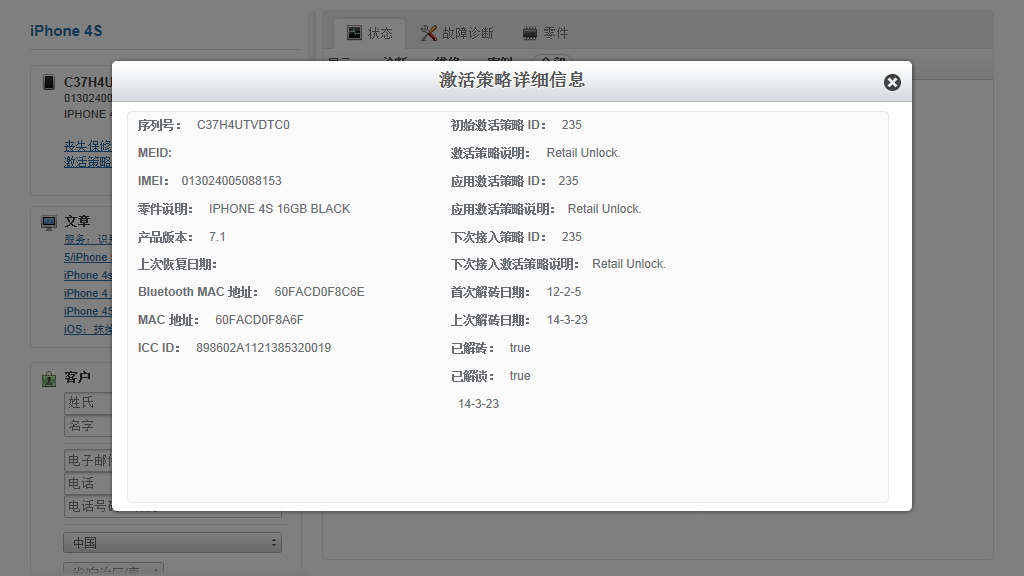
Task: Click the 上次恢复日期 label
Action: point(177,264)
